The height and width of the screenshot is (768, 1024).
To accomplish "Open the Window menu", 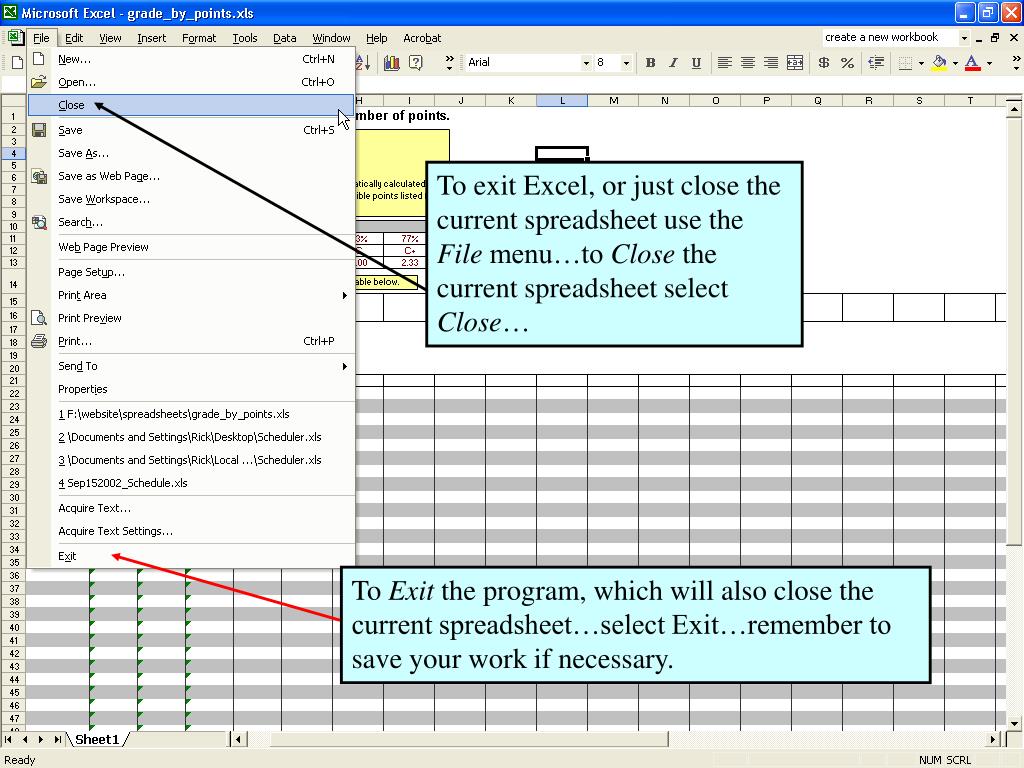I will (x=331, y=39).
